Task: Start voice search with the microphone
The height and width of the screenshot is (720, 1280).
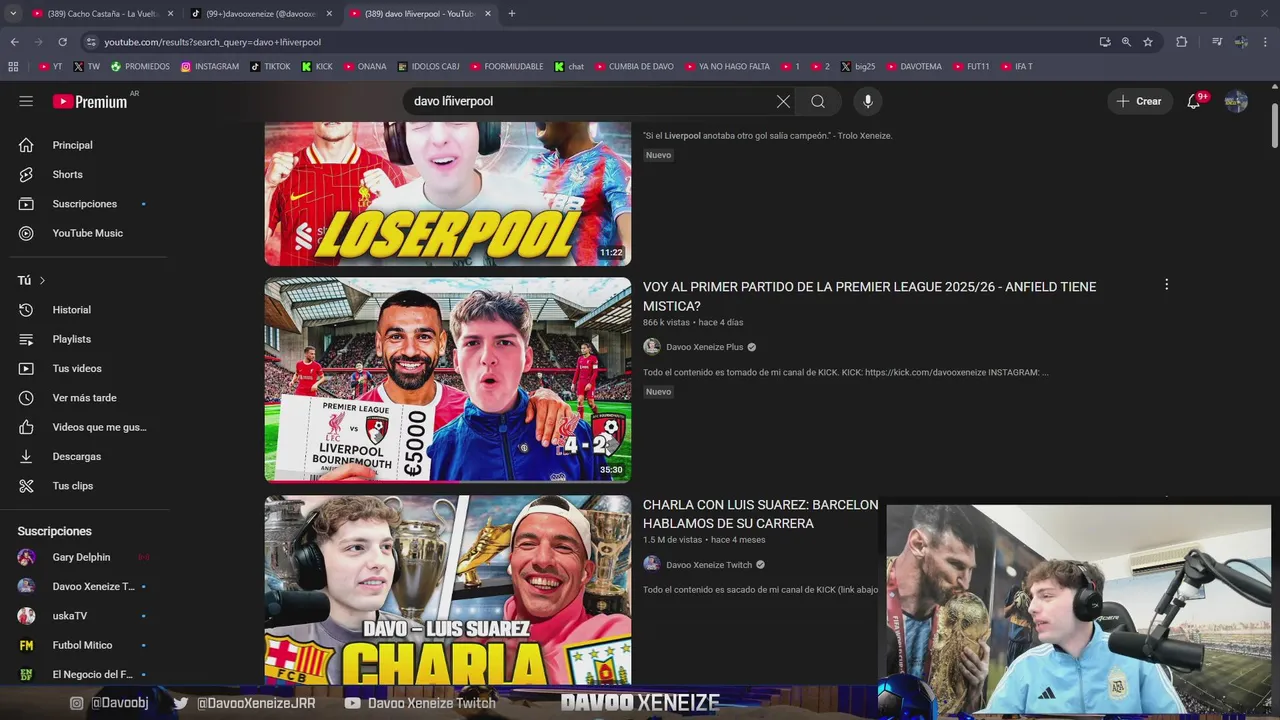Action: [x=868, y=101]
